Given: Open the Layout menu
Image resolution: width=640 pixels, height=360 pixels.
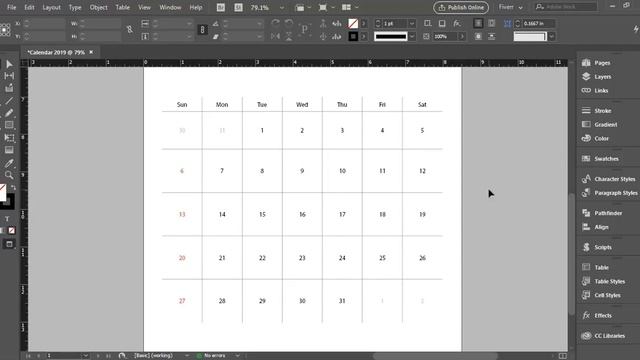Looking at the screenshot, I should (x=51, y=7).
